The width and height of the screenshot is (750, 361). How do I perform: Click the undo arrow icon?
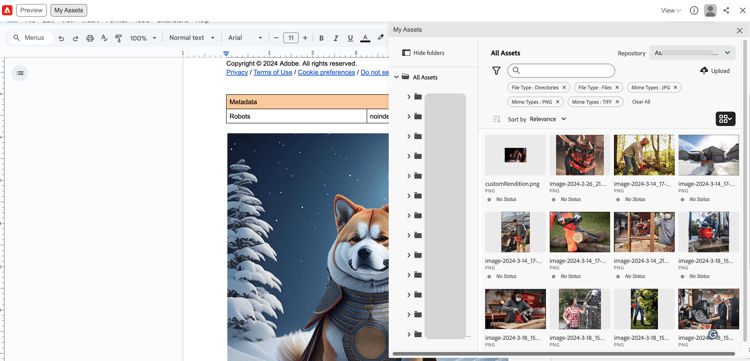(61, 38)
